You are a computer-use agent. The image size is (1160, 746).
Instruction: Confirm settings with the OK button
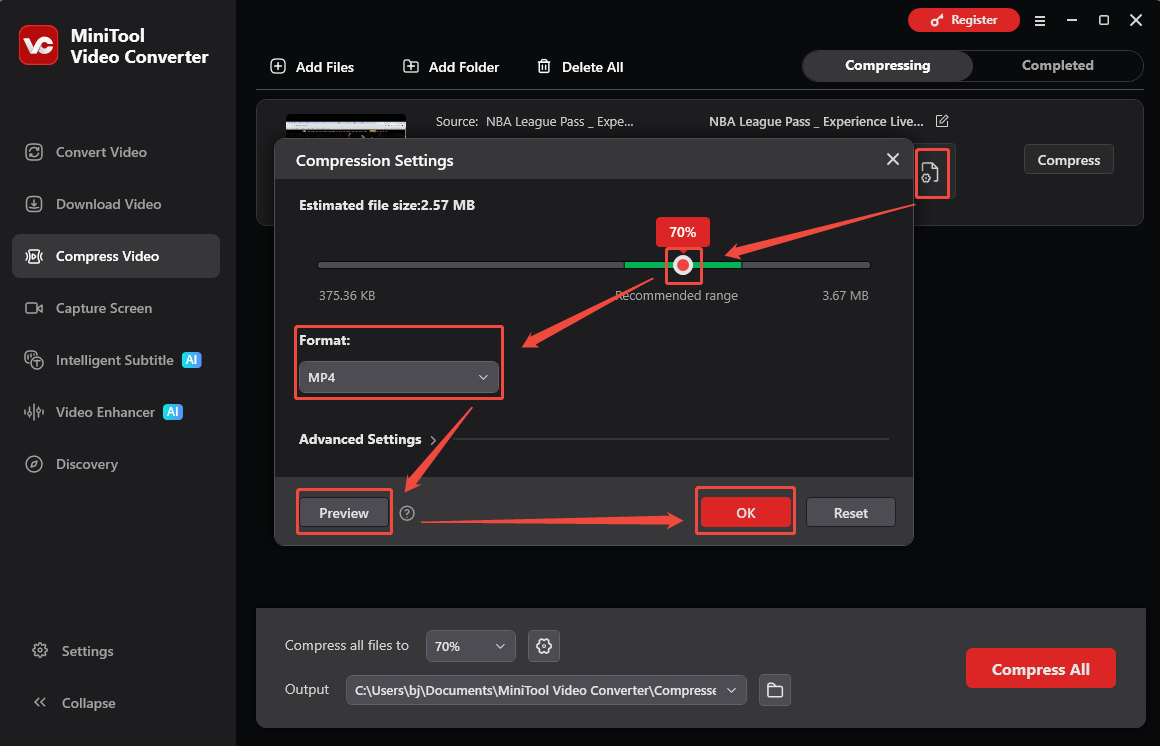tap(746, 513)
